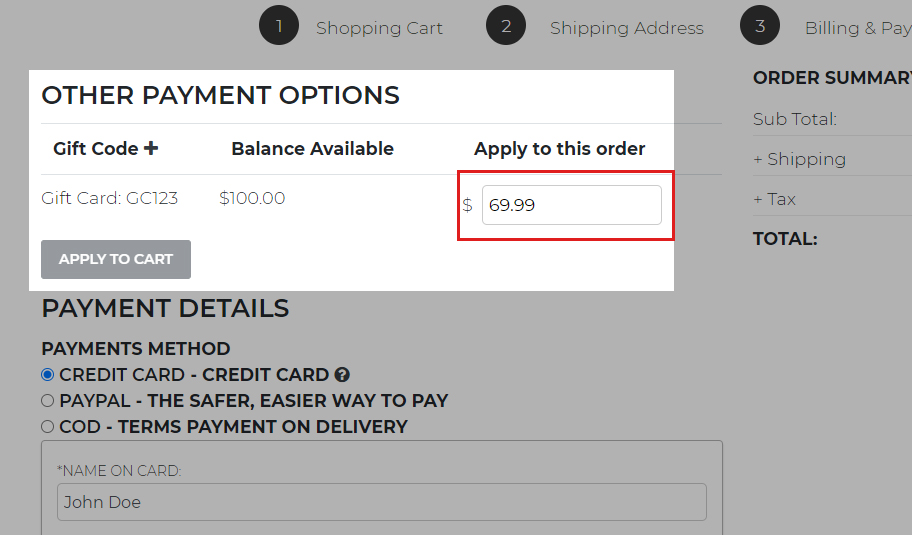Go to Shipping Address step

point(626,28)
